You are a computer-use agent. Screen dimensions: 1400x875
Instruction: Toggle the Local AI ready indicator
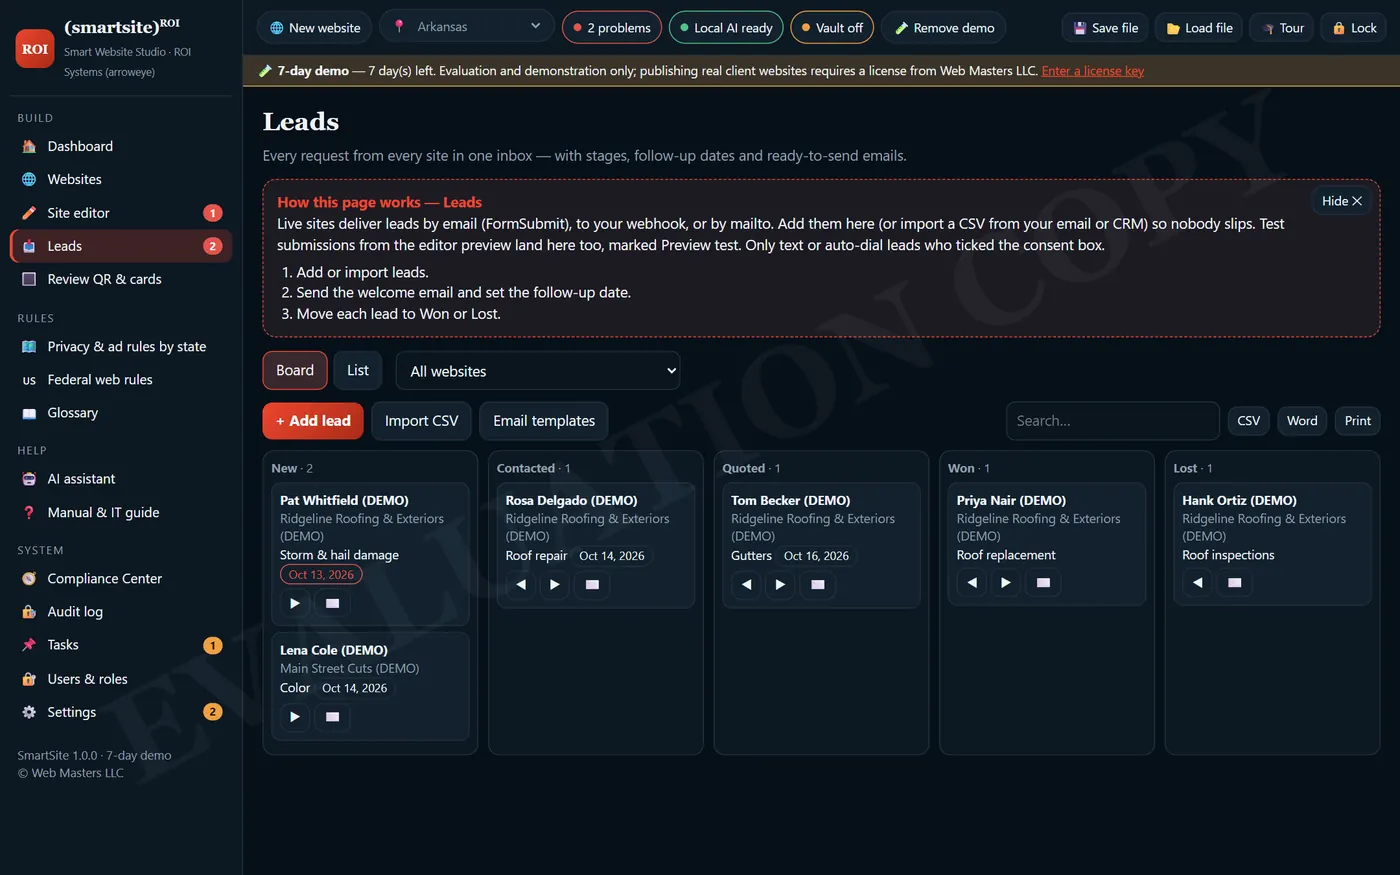pos(726,27)
